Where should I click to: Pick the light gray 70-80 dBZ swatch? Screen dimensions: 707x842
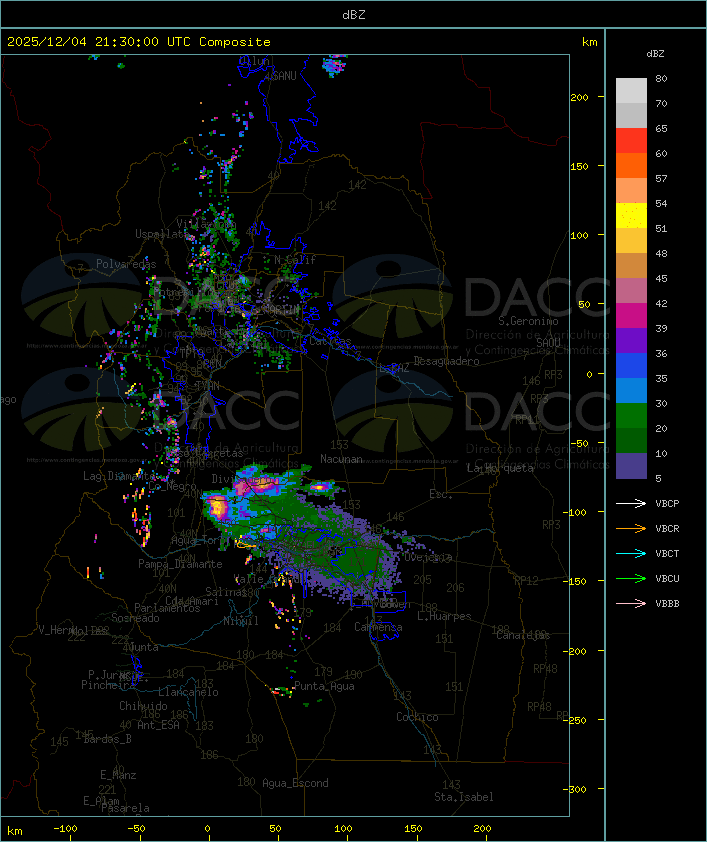point(631,90)
